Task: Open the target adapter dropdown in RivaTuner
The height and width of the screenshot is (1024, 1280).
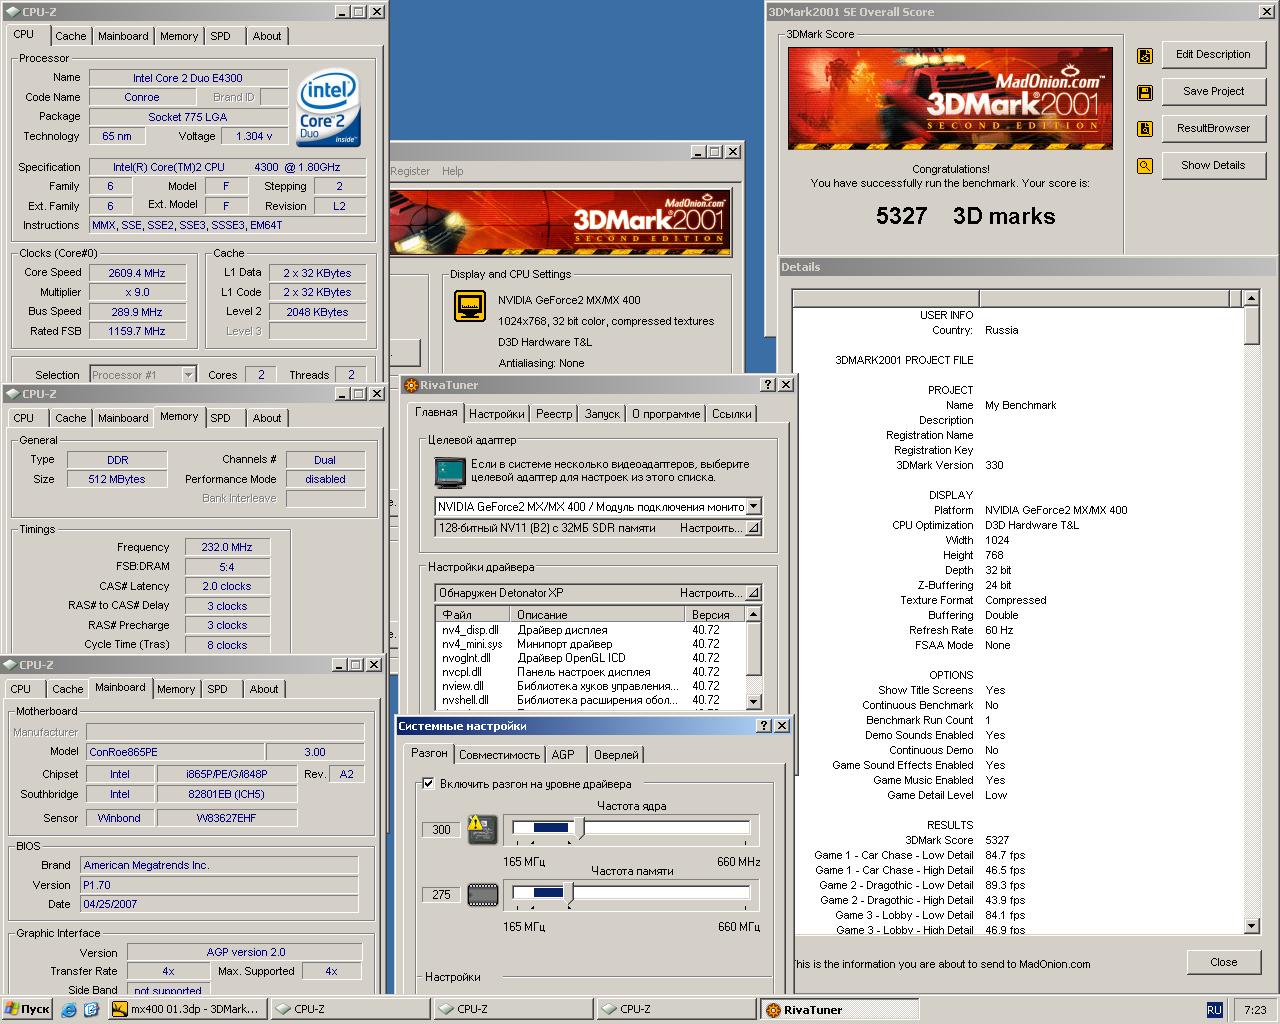Action: point(753,507)
